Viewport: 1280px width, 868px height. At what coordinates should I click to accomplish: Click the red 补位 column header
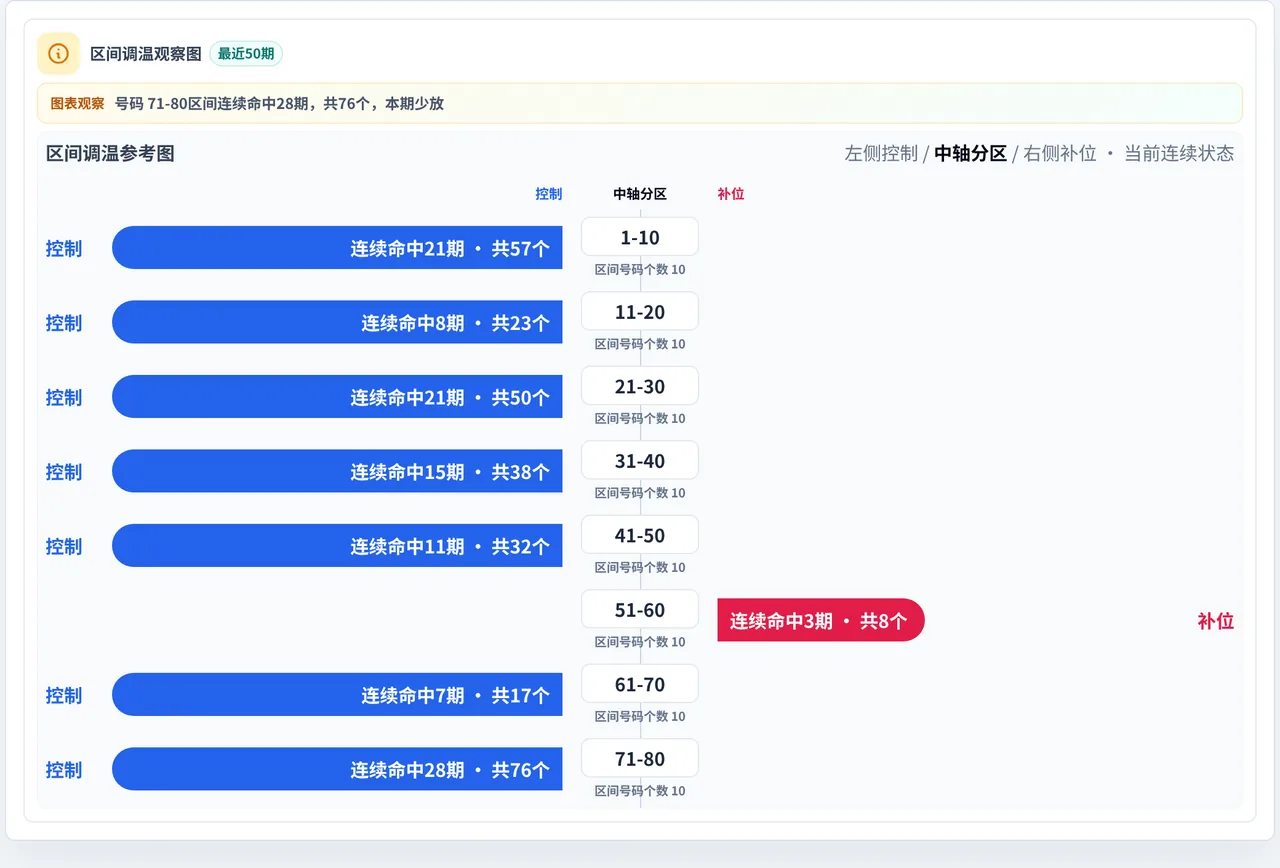[x=731, y=194]
